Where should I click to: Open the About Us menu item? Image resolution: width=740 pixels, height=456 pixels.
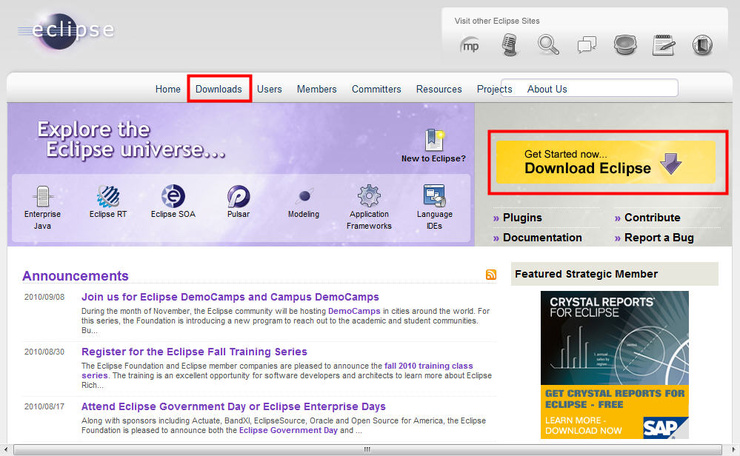547,89
